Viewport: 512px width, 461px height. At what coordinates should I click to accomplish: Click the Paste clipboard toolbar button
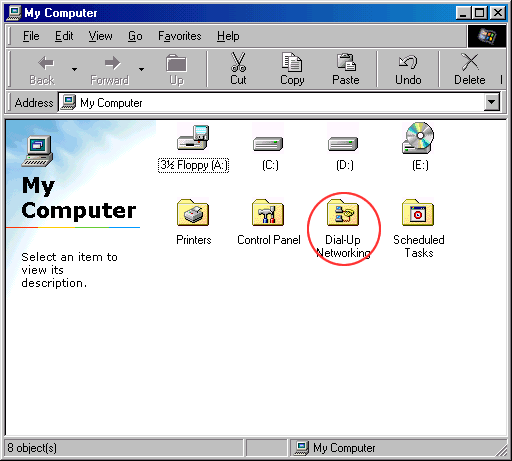(x=346, y=69)
